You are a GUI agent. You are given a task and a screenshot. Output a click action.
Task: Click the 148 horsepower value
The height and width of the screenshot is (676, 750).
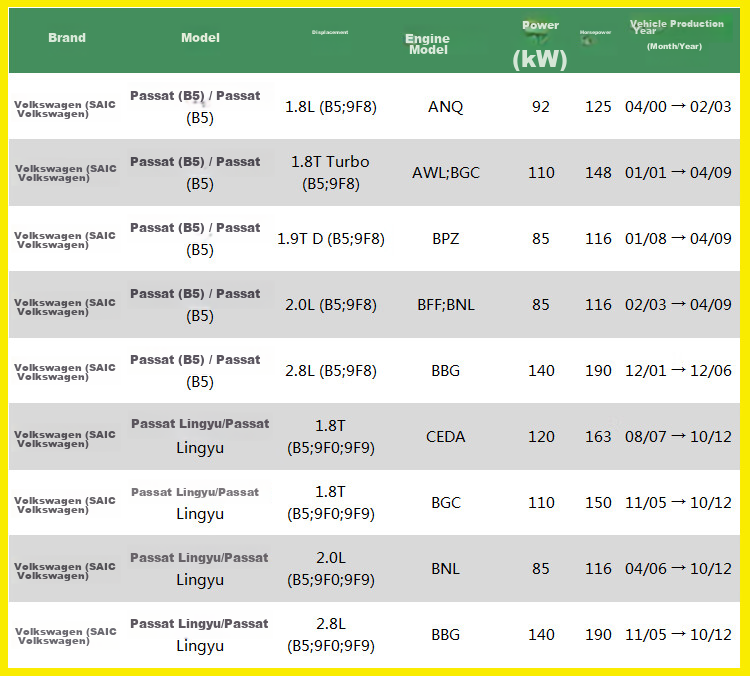598,172
